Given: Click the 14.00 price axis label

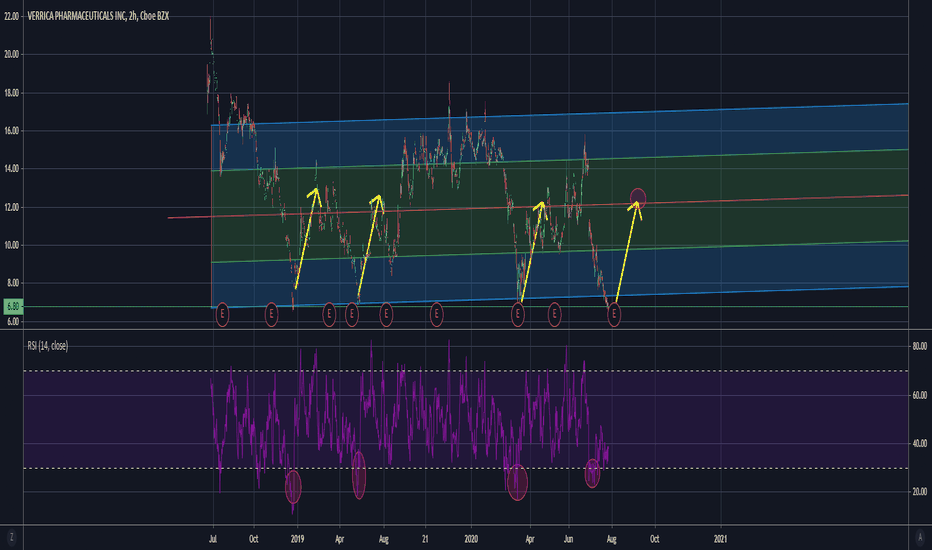Looking at the screenshot, I should coord(11,169).
